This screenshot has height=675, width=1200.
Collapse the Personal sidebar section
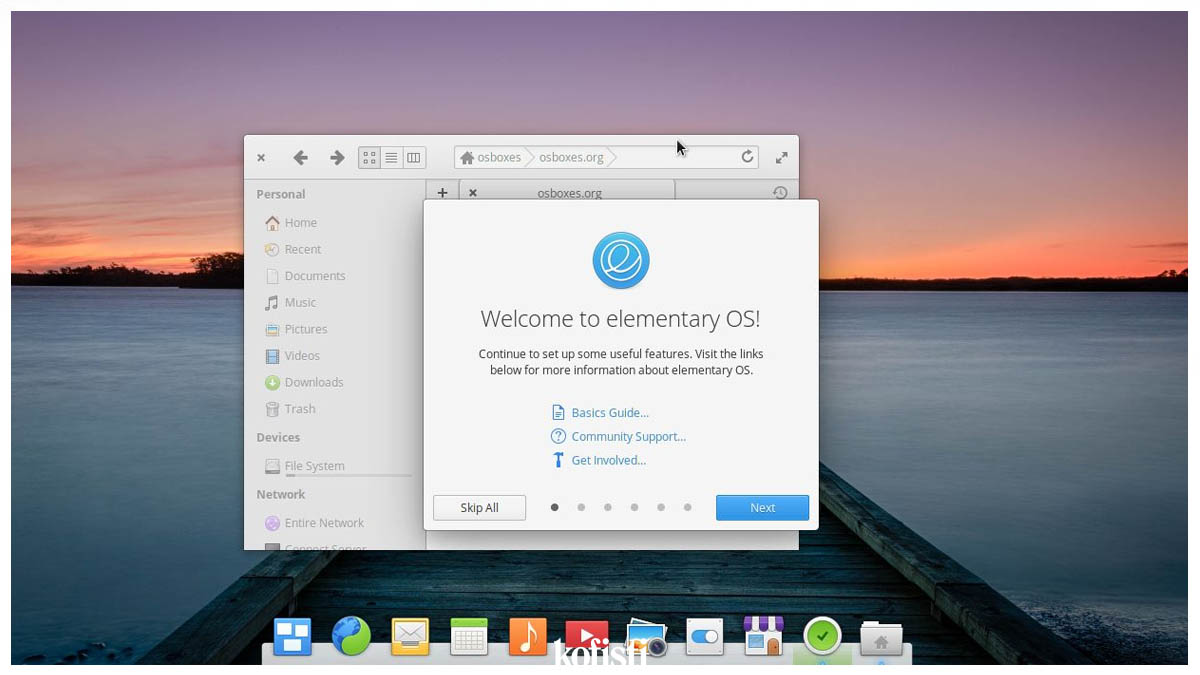coord(281,194)
